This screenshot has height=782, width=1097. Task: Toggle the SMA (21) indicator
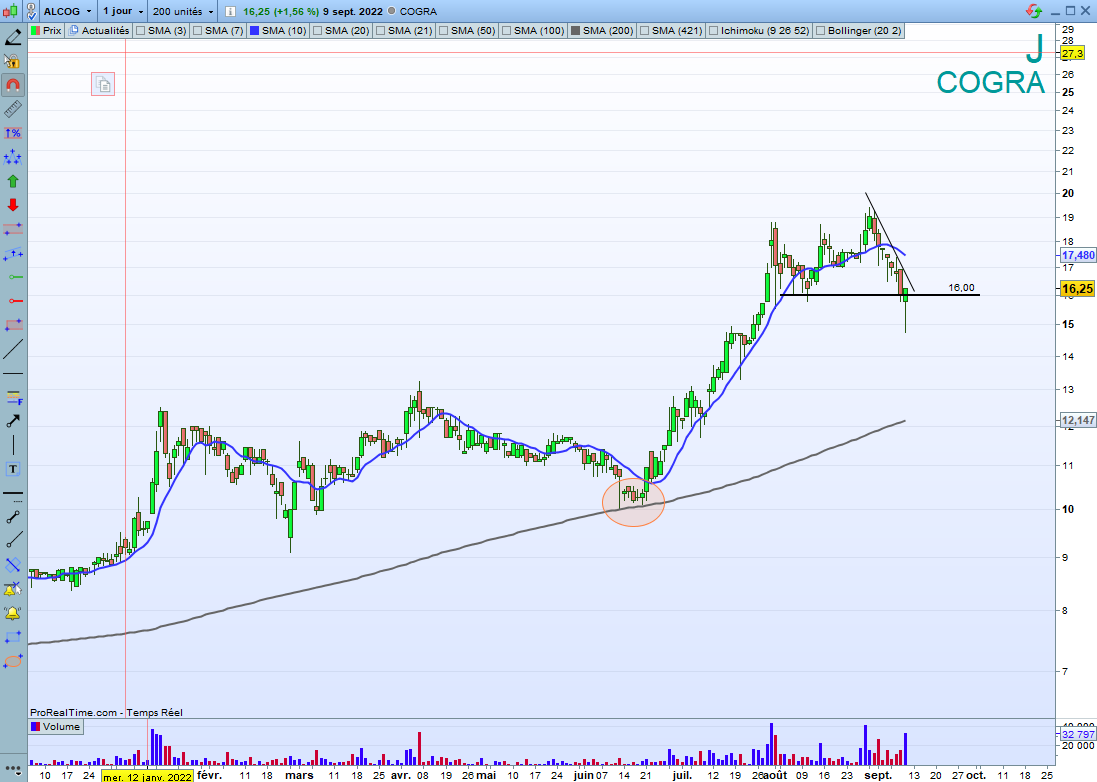point(404,31)
